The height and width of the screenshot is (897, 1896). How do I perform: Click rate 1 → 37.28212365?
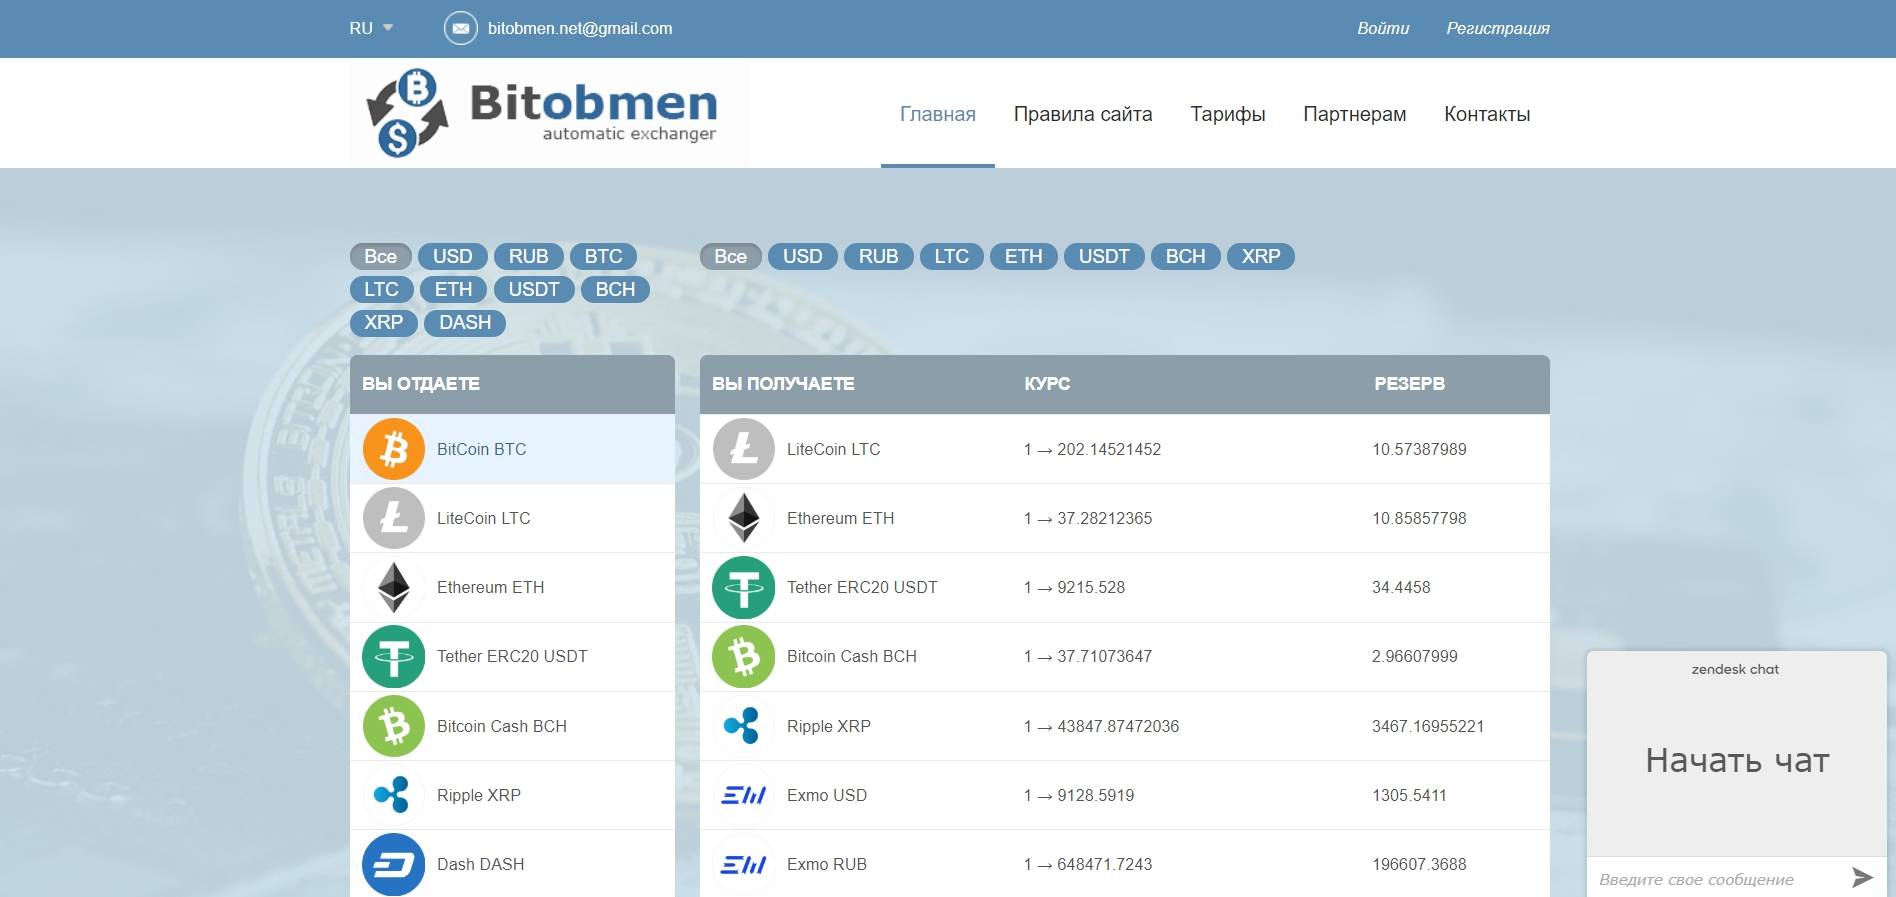1088,518
